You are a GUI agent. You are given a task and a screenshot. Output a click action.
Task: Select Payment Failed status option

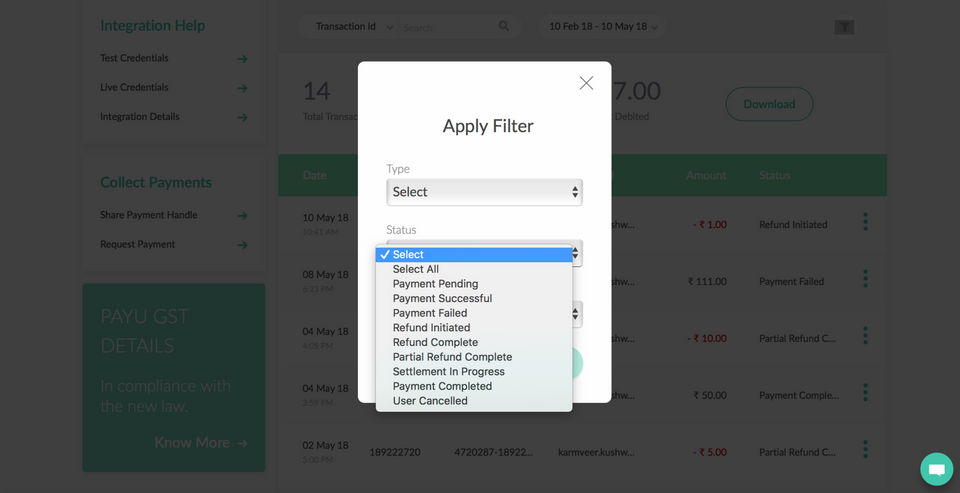tap(430, 313)
